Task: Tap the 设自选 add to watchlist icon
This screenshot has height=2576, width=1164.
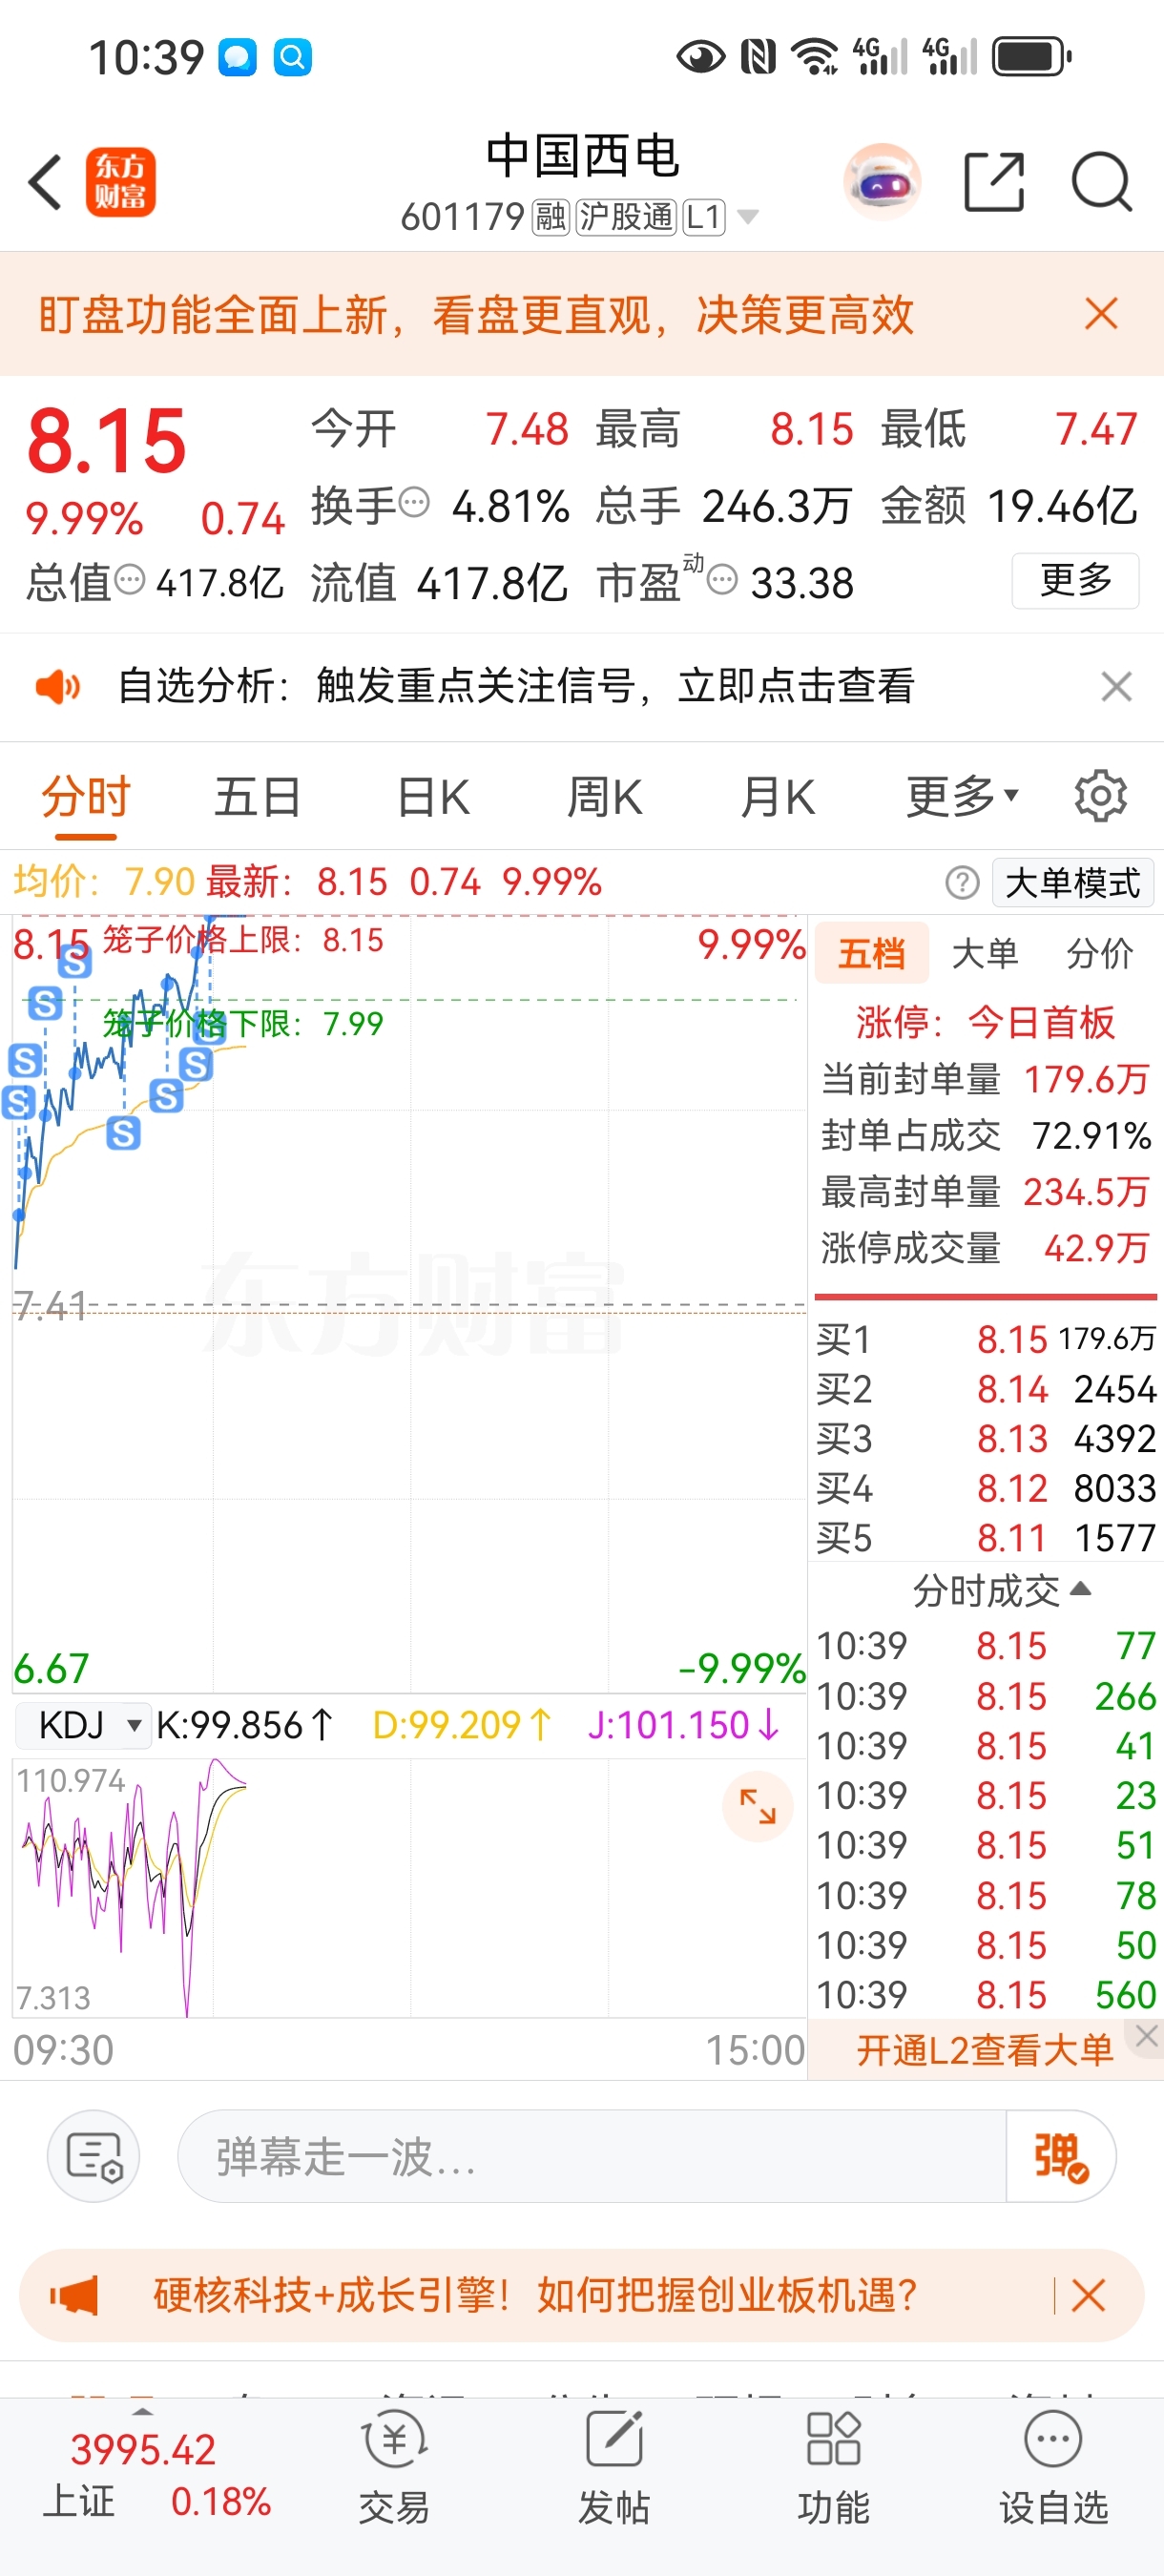Action: tap(1053, 2468)
